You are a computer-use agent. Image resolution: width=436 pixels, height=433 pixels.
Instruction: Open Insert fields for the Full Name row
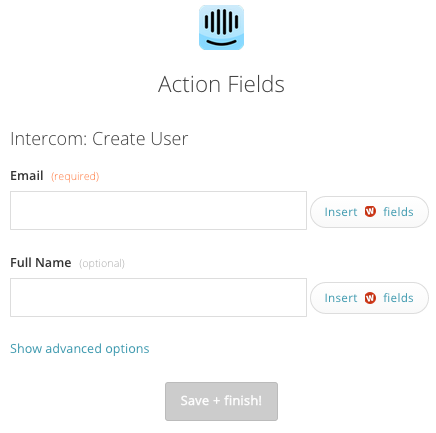[369, 298]
